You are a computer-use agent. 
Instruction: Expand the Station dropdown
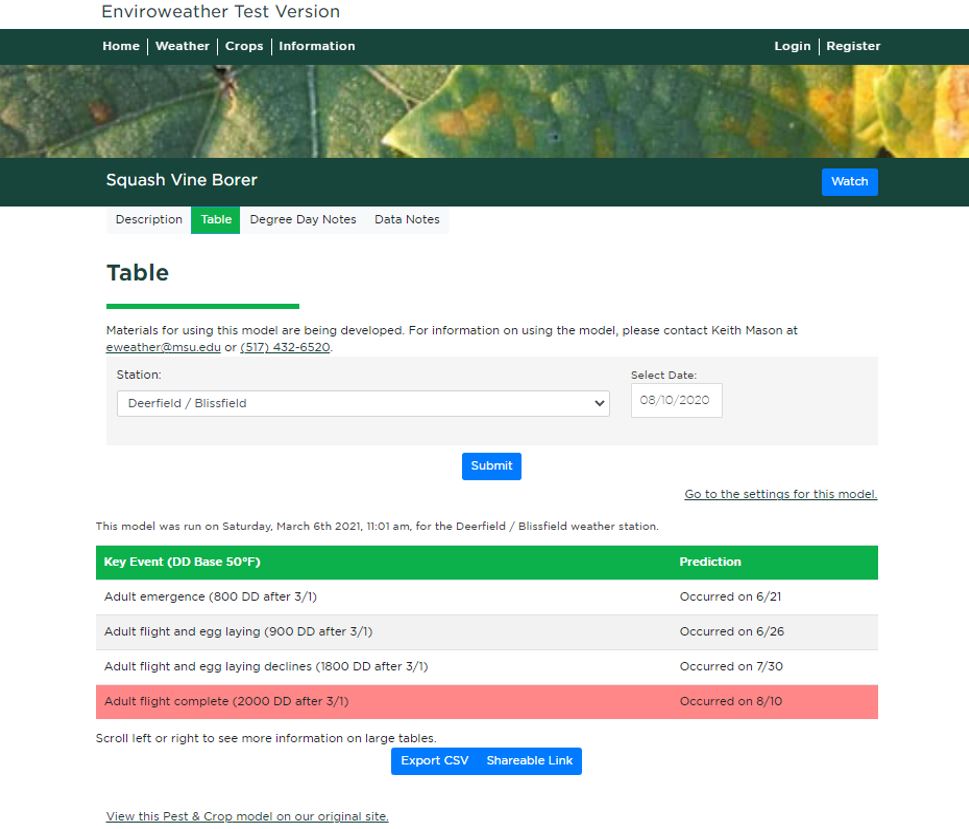coord(362,403)
